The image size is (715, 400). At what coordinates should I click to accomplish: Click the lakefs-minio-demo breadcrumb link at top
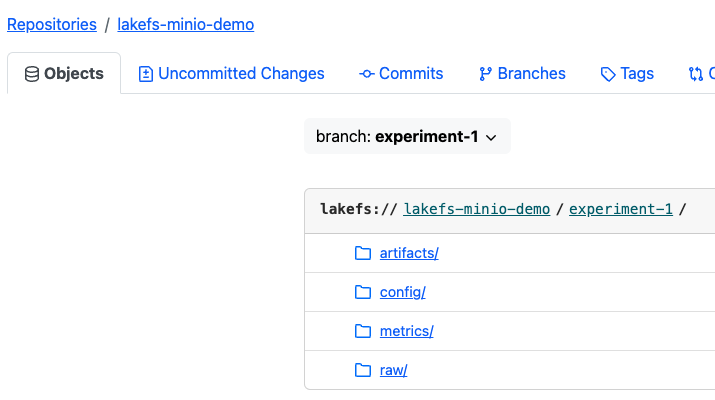185,24
